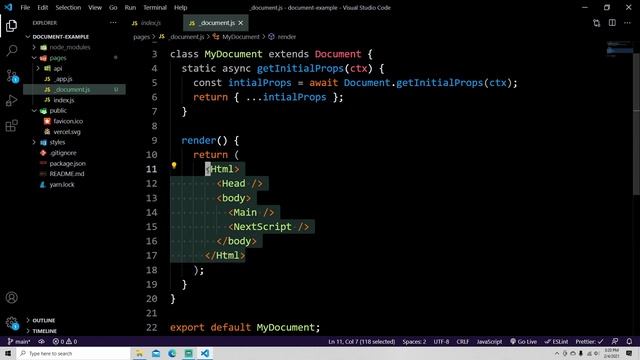Click the pages breadcrumb

point(141,37)
